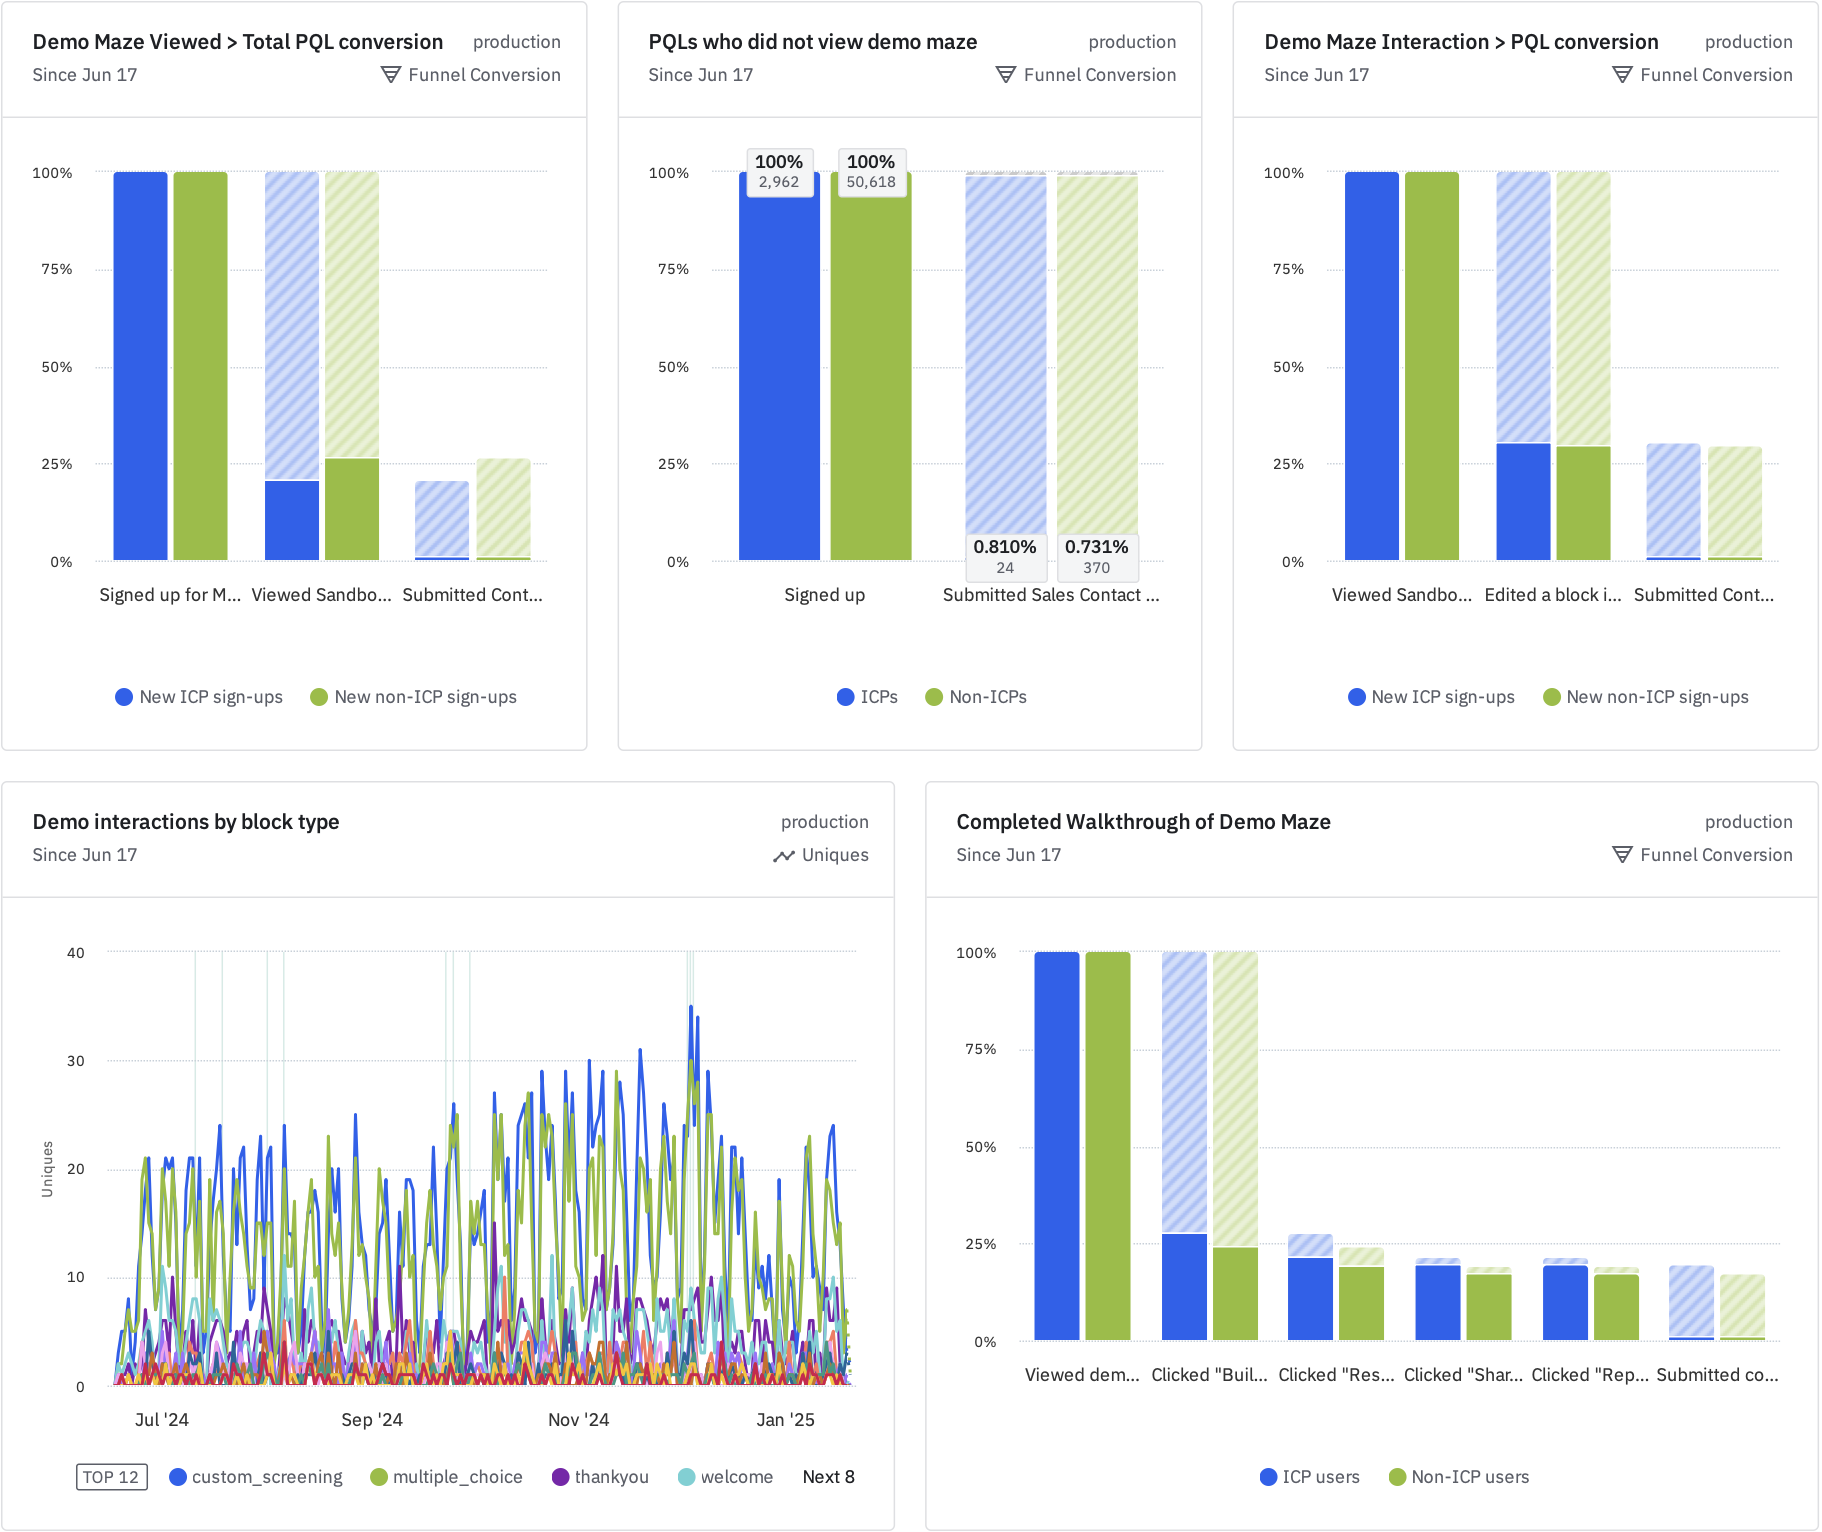Viewport: 1822px width, 1532px height.
Task: Toggle thankyou series legend
Action: tap(600, 1477)
